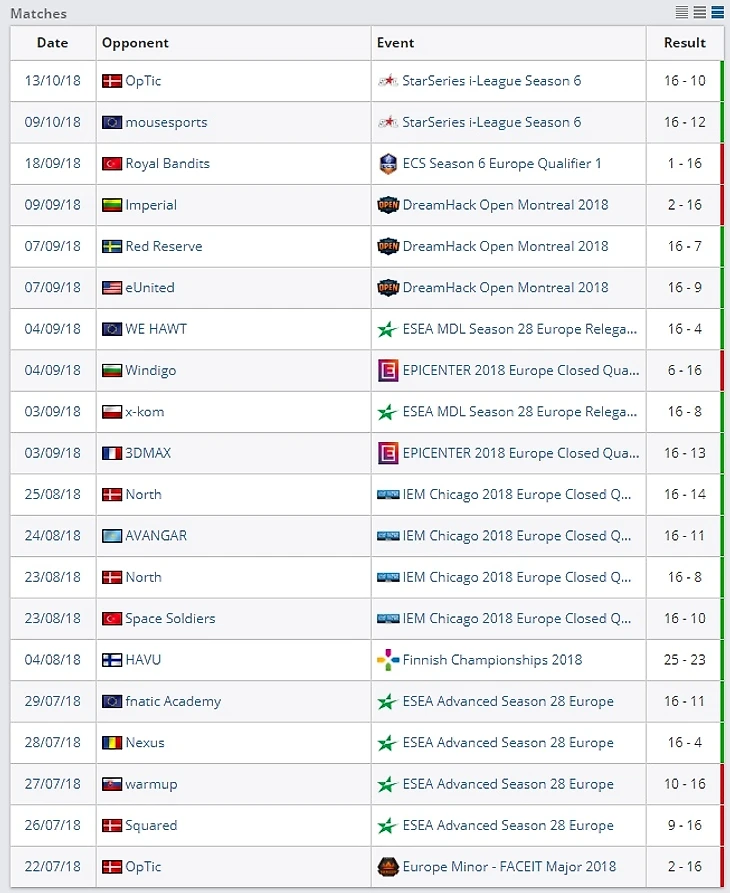The width and height of the screenshot is (730, 893).
Task: Open Finnish Championships 2018 event link
Action: pyautogui.click(x=492, y=660)
